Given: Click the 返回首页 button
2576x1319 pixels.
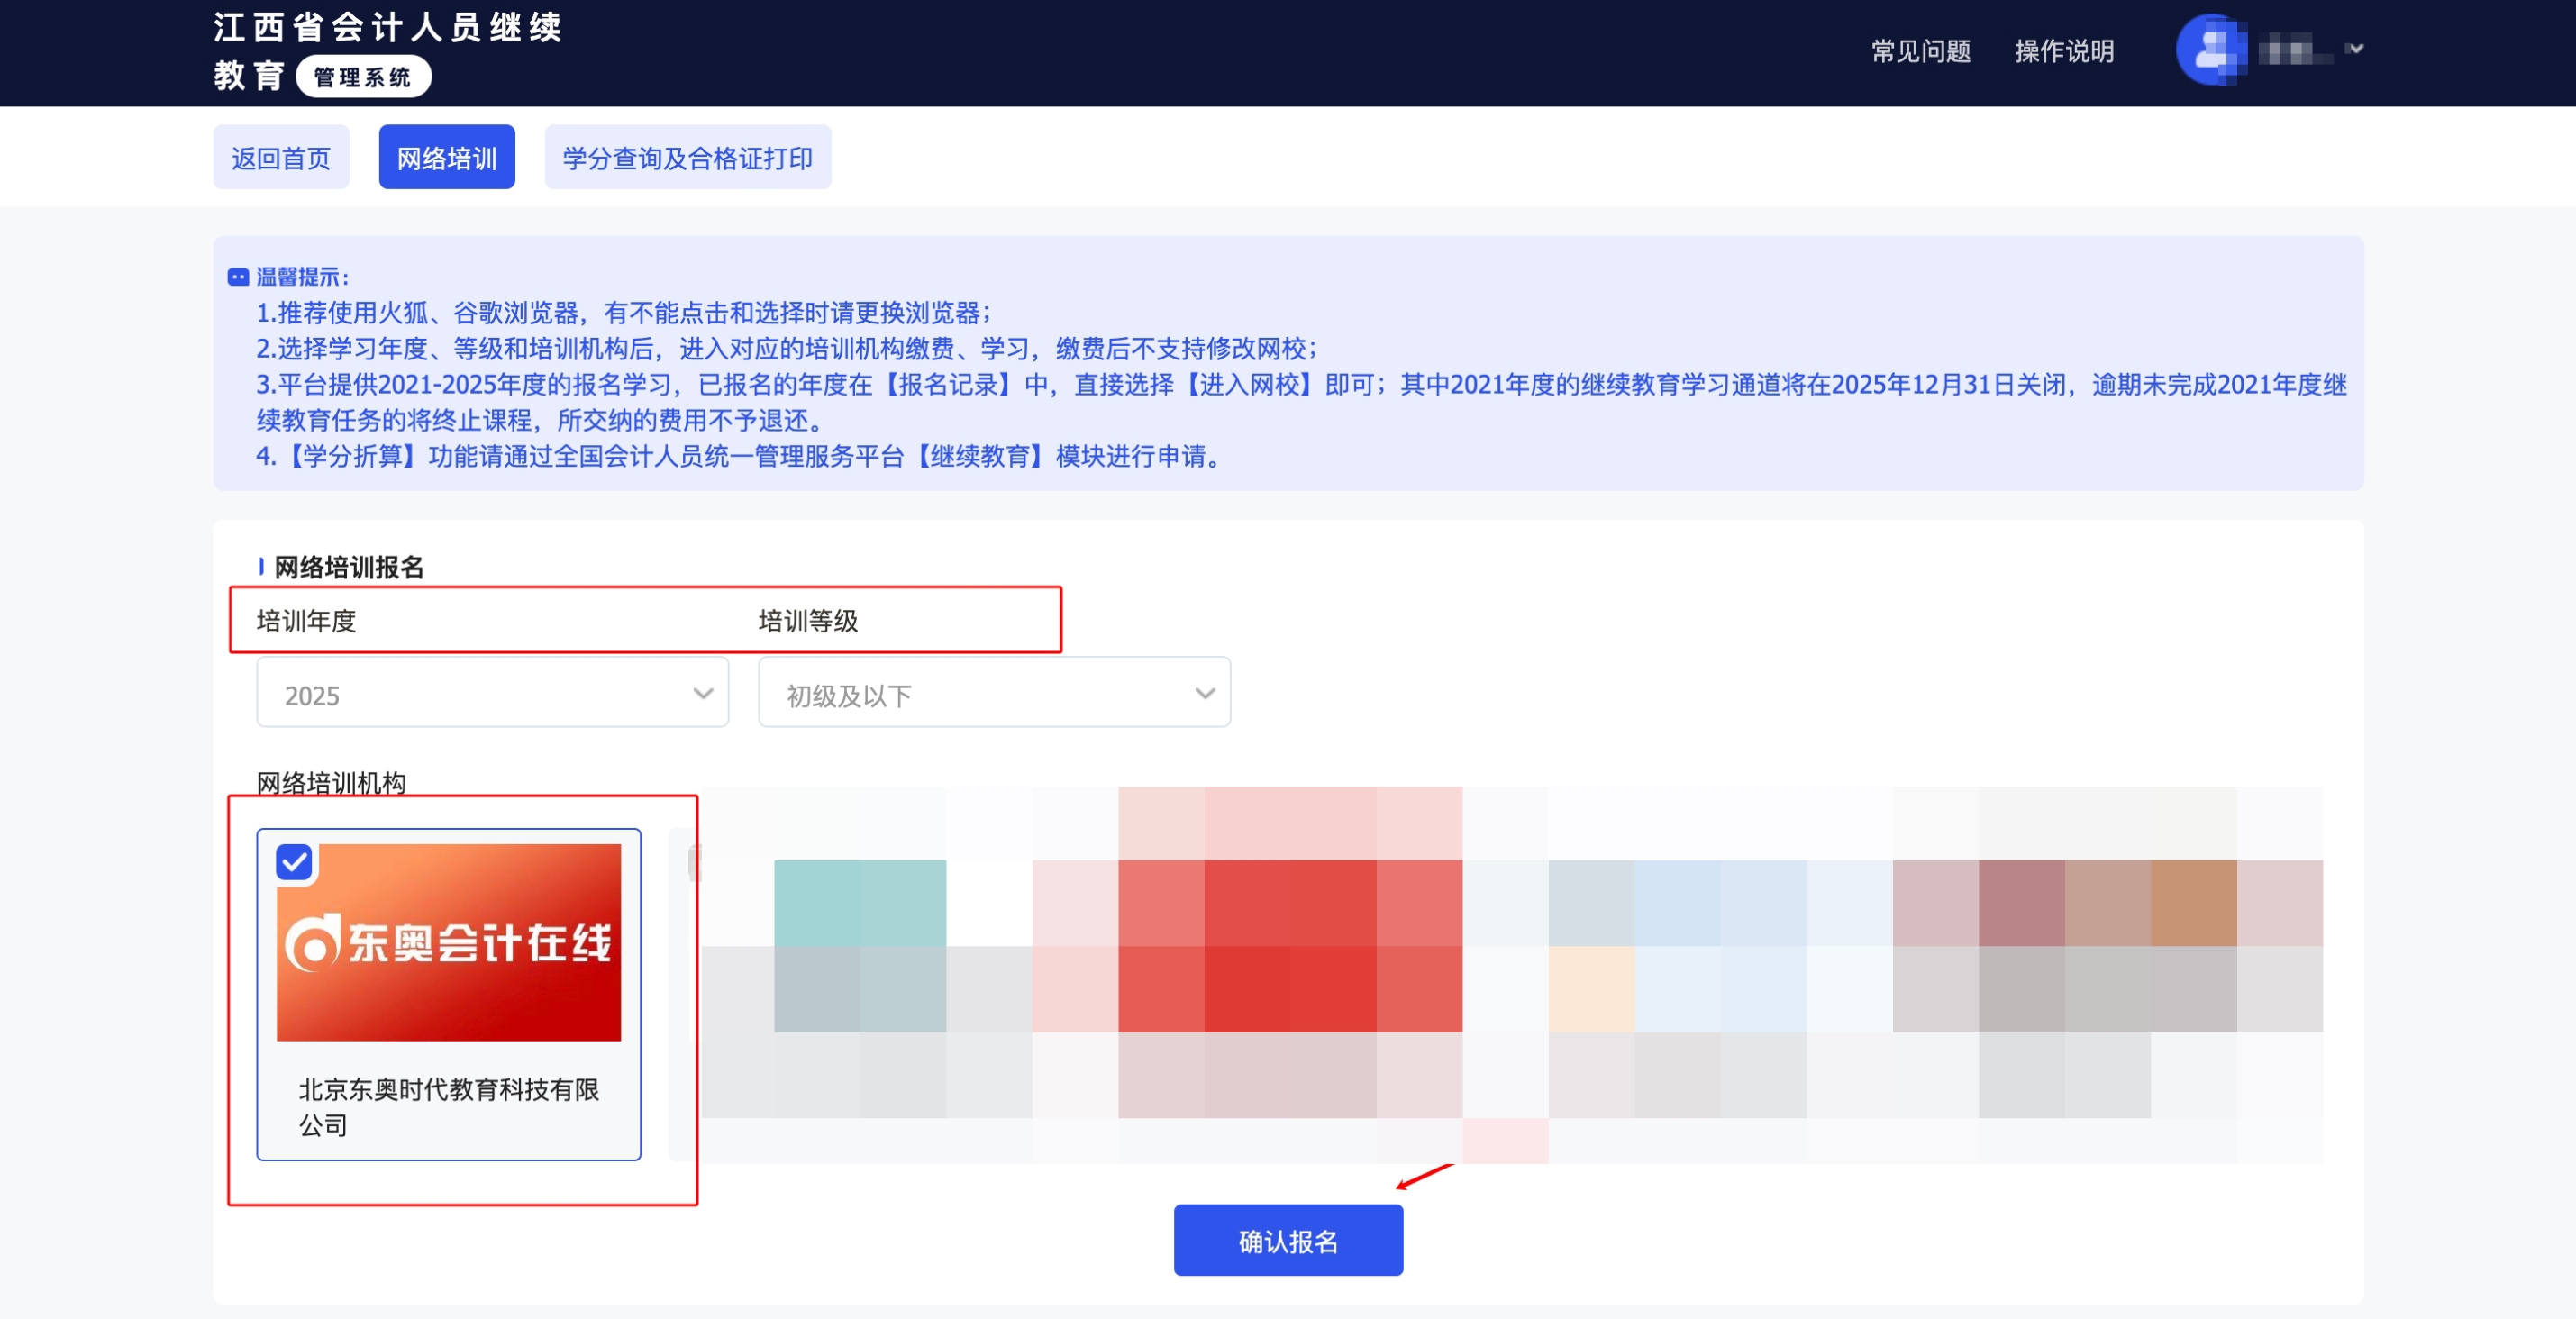Looking at the screenshot, I should pyautogui.click(x=281, y=156).
